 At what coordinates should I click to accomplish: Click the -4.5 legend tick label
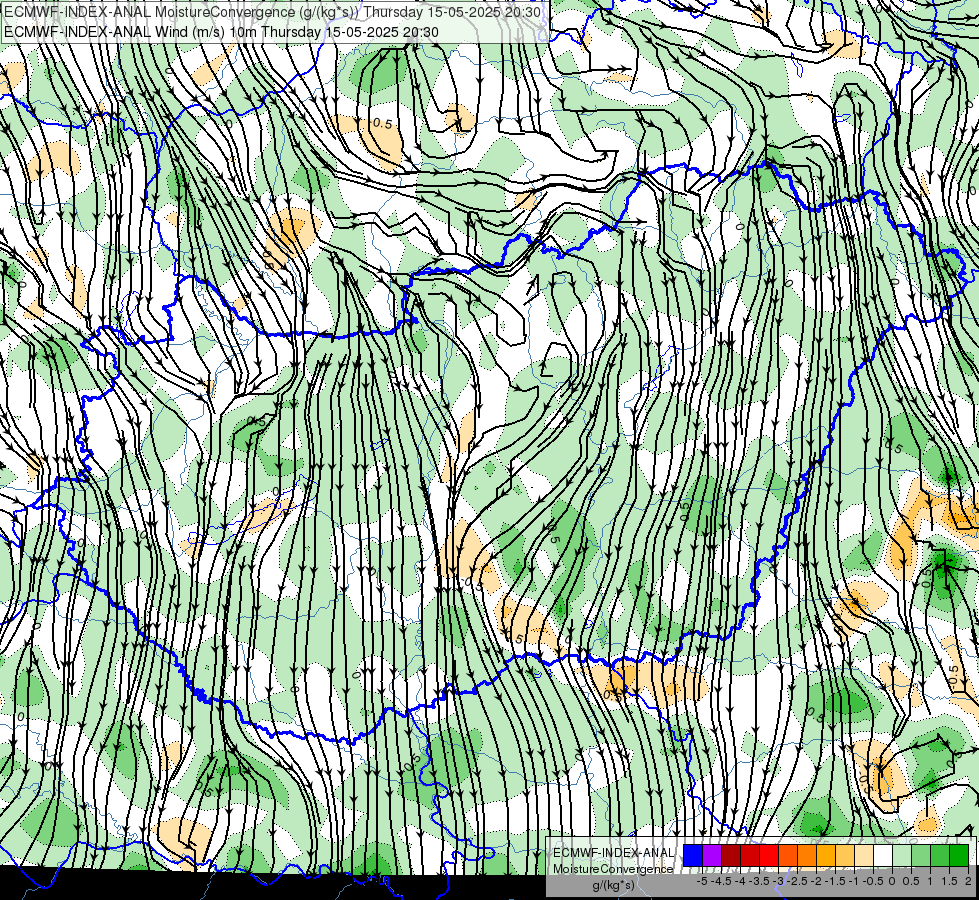tap(722, 881)
